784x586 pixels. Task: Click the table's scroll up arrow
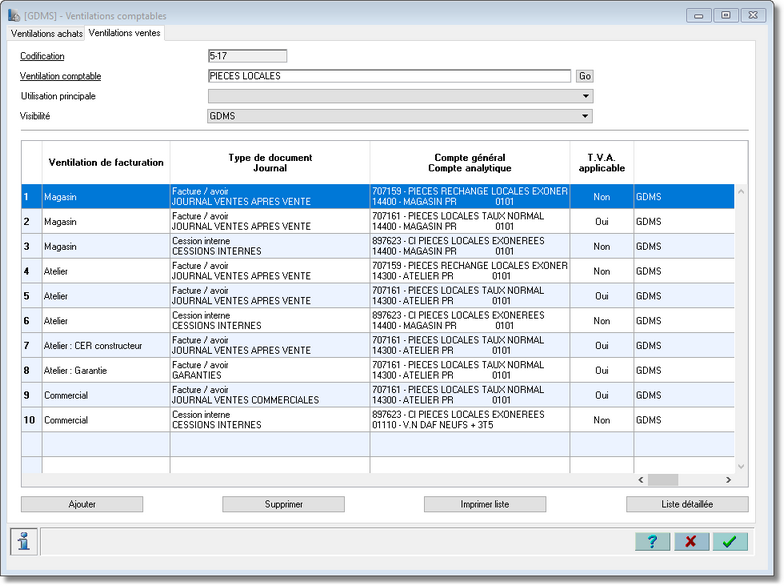pyautogui.click(x=741, y=192)
